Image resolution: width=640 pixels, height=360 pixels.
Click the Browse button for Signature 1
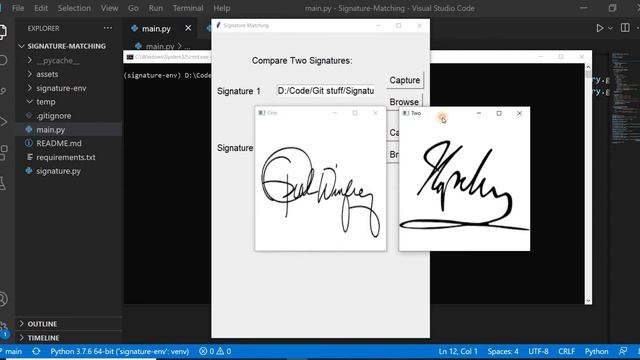point(404,102)
